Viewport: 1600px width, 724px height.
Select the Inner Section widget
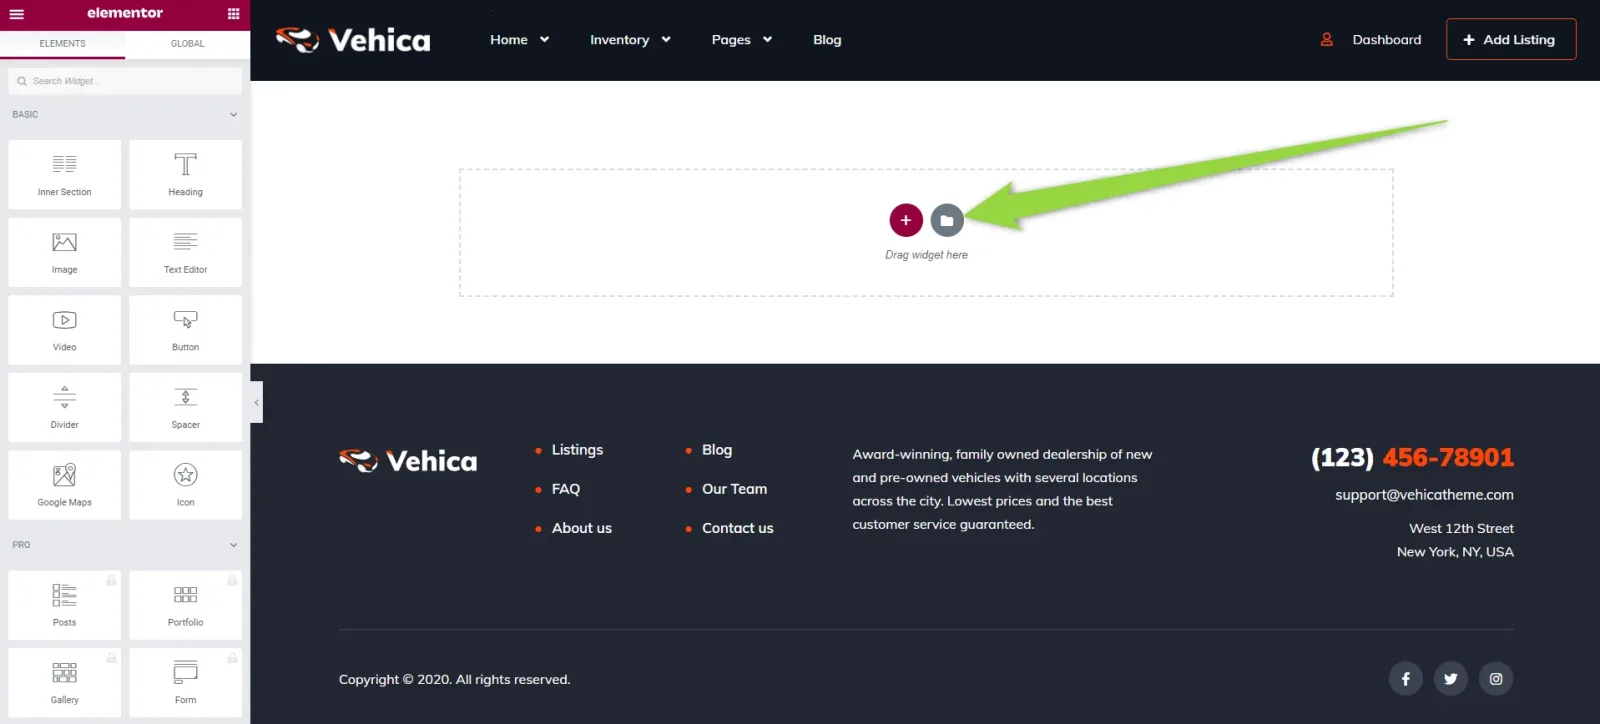(65, 175)
